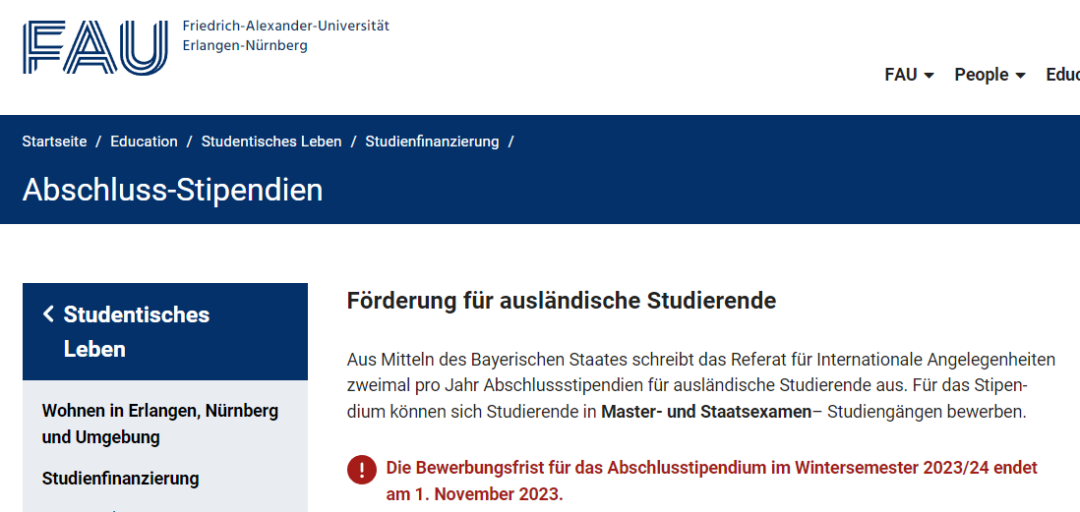The image size is (1080, 512).
Task: Click the Studentisches Leben sidebar heading
Action: [136, 331]
